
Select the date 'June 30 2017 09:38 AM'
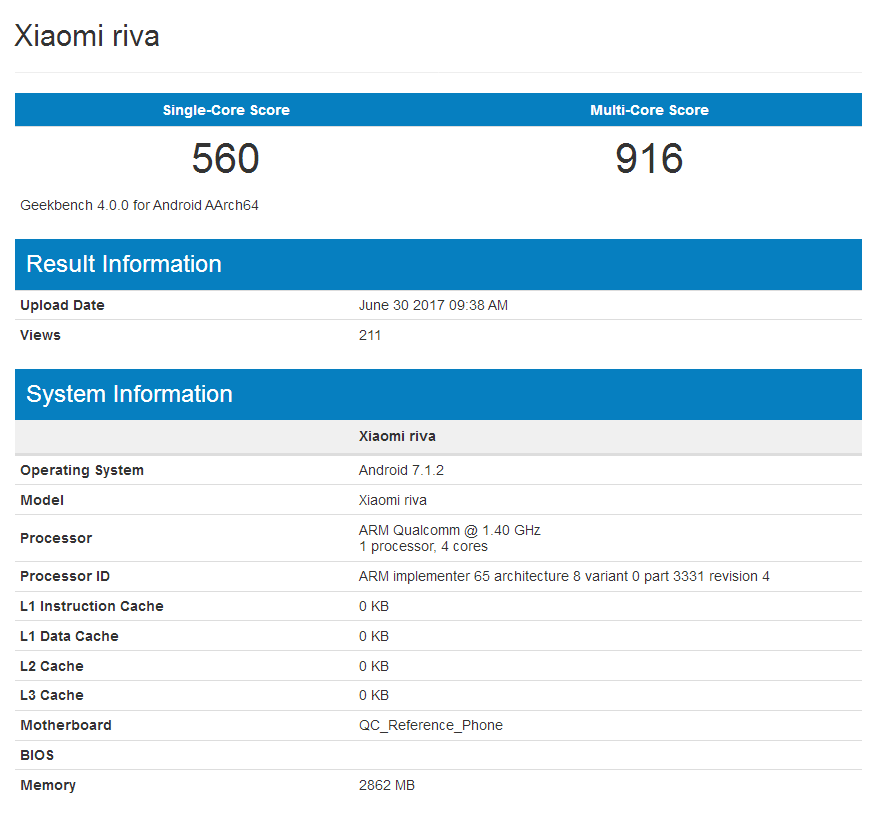(433, 305)
